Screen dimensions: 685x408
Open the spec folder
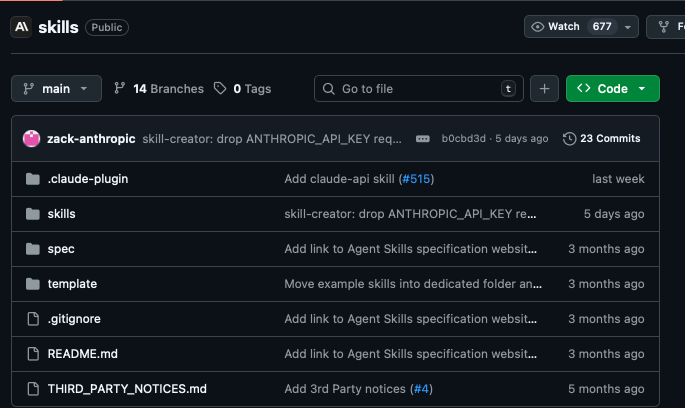pyautogui.click(x=61, y=249)
